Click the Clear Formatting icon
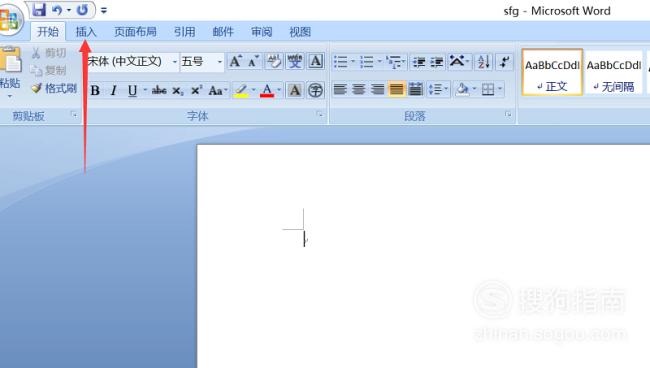Screen dimensions: 650x368 point(274,62)
